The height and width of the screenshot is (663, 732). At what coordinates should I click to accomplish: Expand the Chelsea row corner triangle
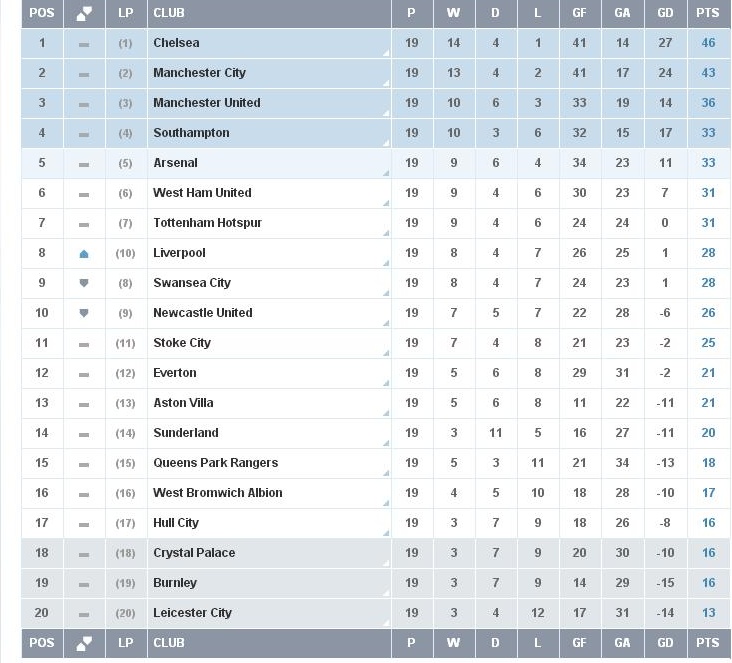click(x=386, y=53)
